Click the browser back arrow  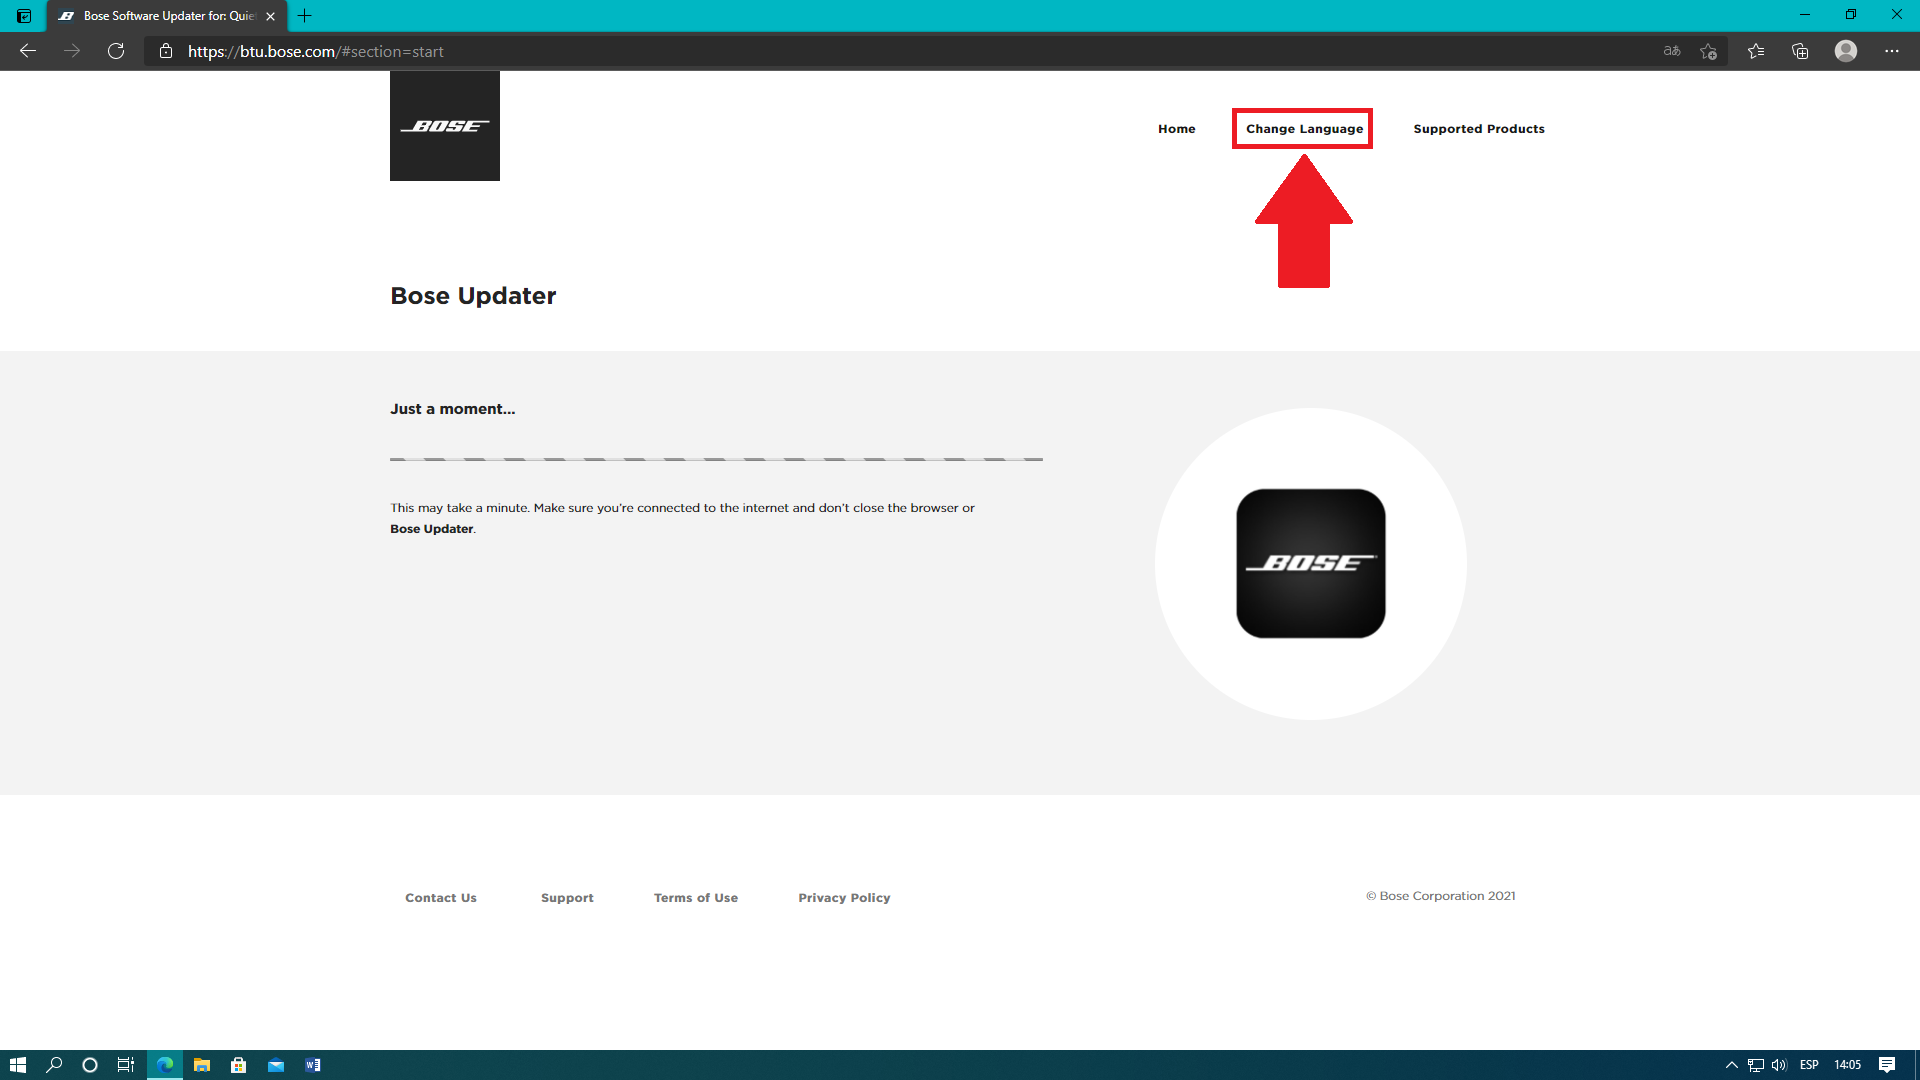tap(28, 51)
